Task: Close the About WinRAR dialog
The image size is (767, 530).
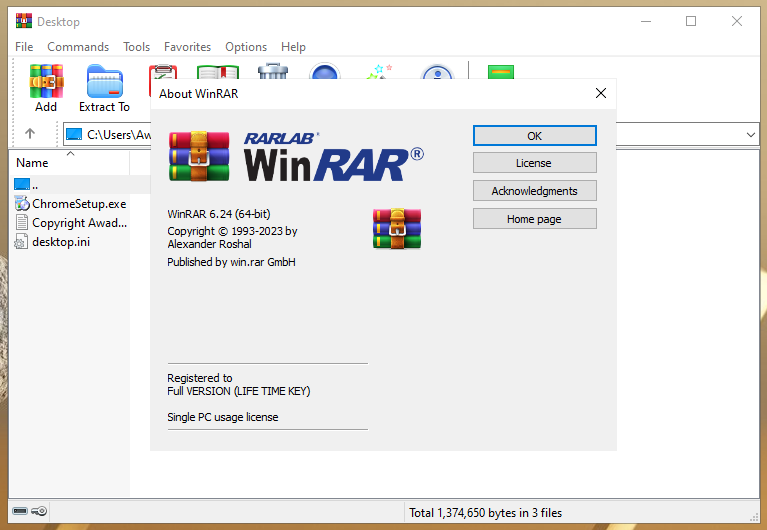Action: click(601, 93)
